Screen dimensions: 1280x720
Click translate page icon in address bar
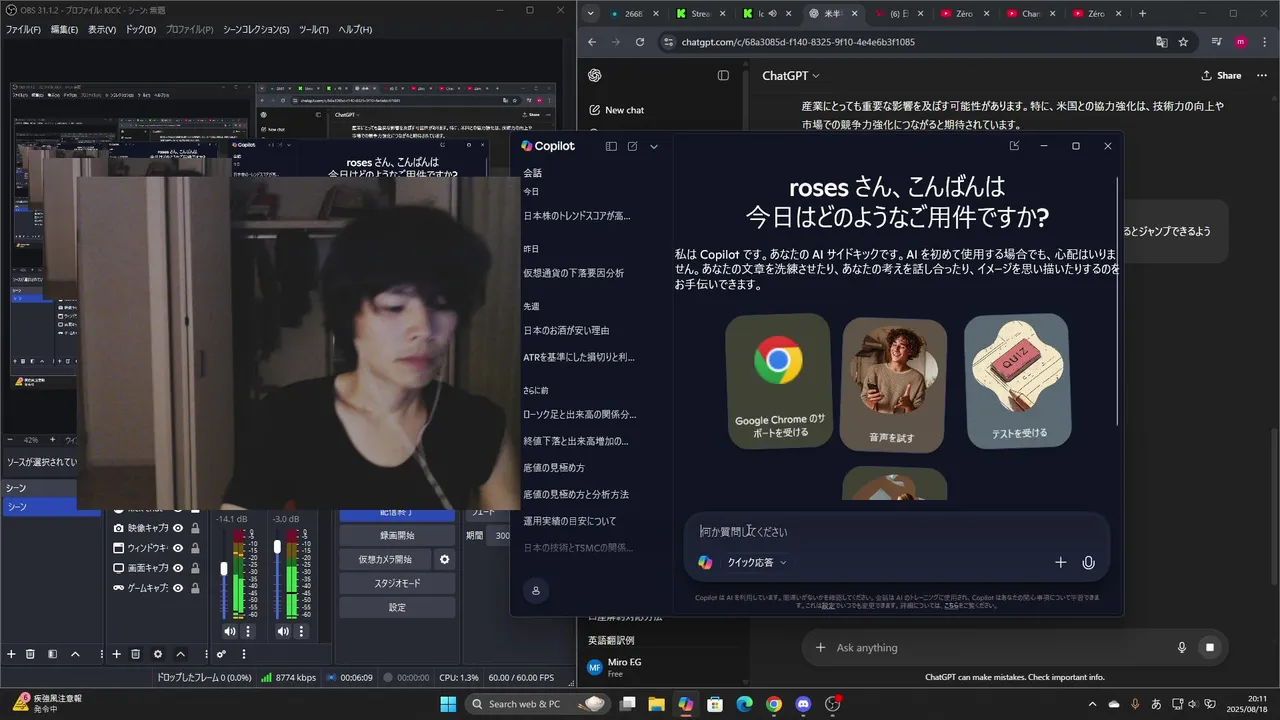tap(1161, 42)
